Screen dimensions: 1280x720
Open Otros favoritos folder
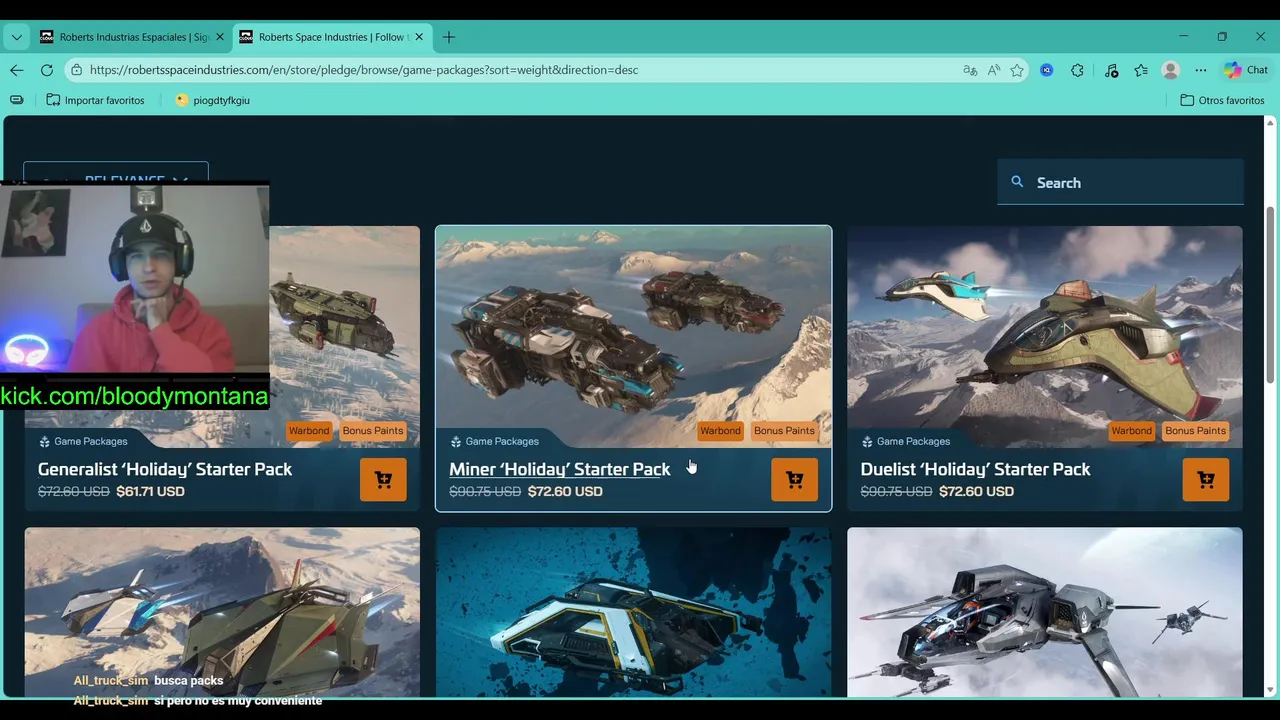click(1222, 100)
